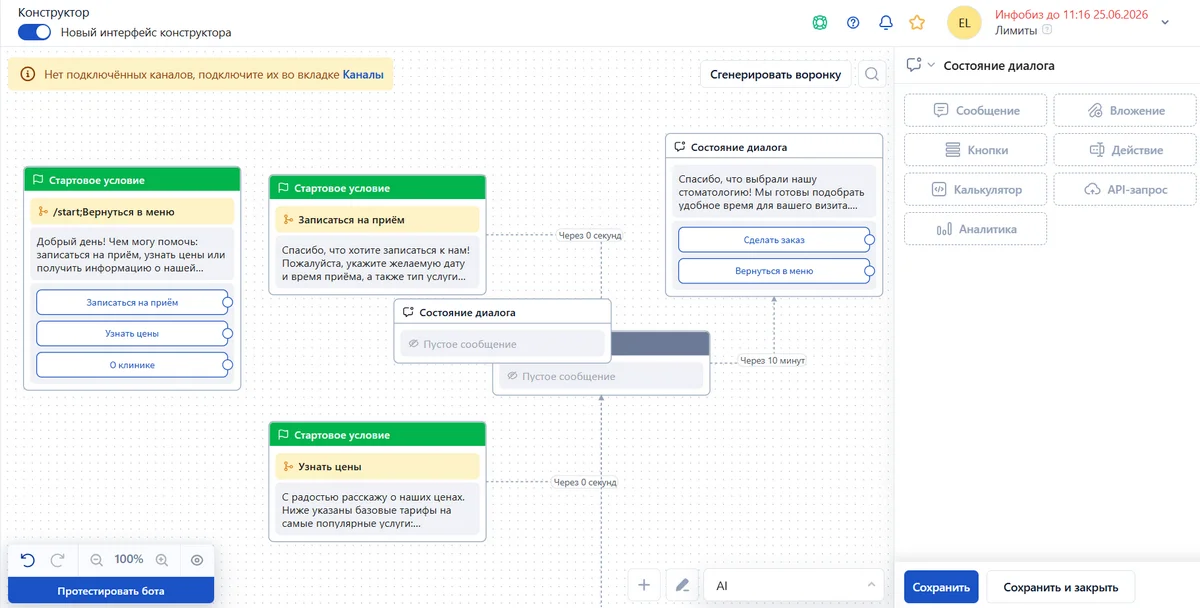Viewport: 1200px width, 608px height.
Task: Click the search magnifier on canvas
Action: pyautogui.click(x=872, y=74)
